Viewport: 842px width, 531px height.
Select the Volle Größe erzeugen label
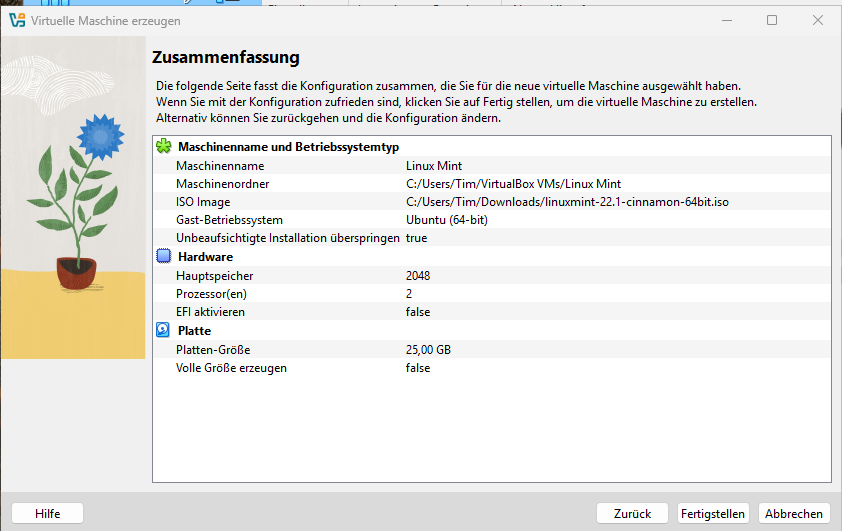point(231,368)
